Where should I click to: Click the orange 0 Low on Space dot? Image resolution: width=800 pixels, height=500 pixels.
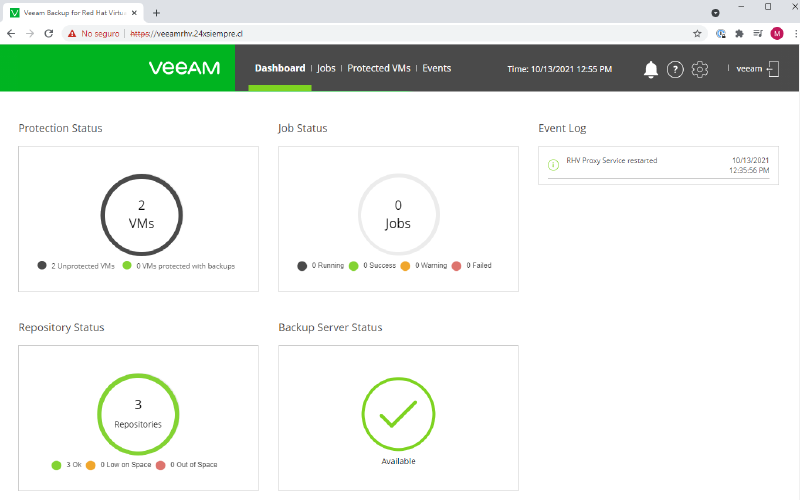point(91,465)
